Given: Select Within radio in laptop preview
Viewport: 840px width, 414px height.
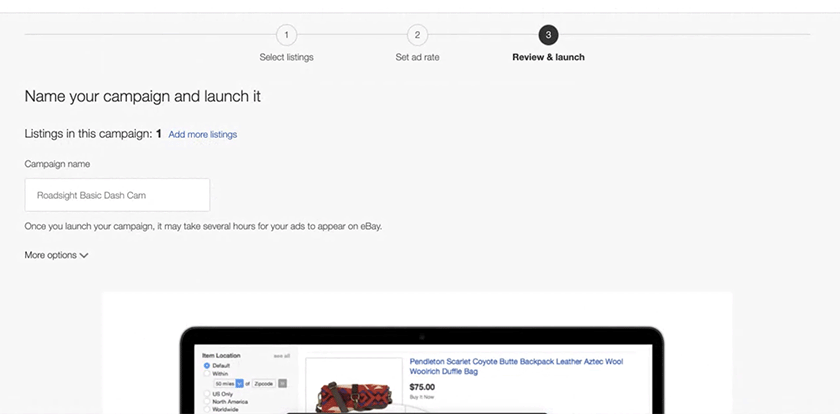Looking at the screenshot, I should 207,374.
